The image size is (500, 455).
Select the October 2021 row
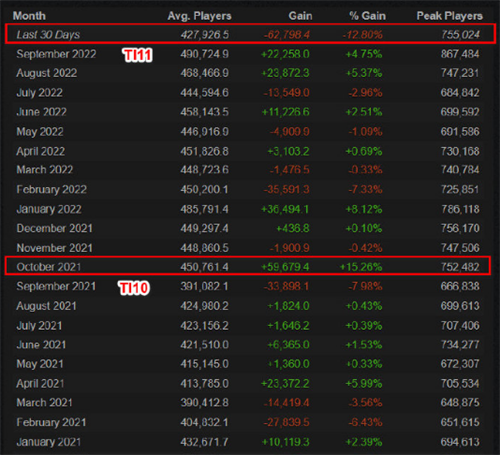pyautogui.click(x=248, y=266)
